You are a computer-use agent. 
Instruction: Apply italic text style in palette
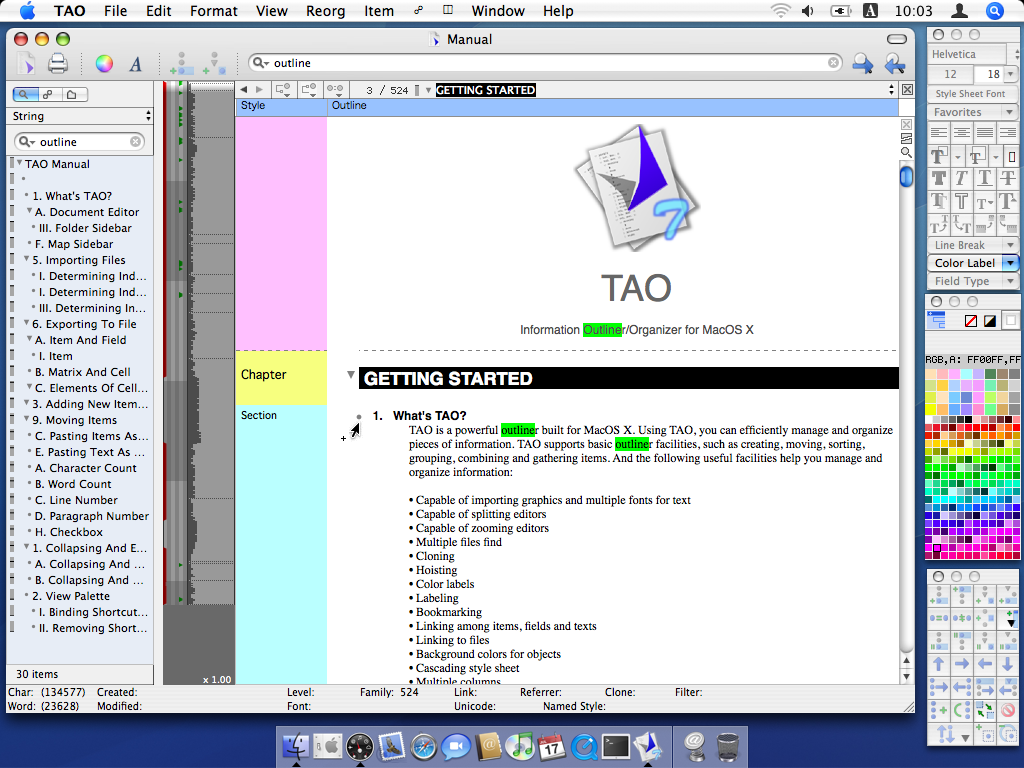click(962, 178)
